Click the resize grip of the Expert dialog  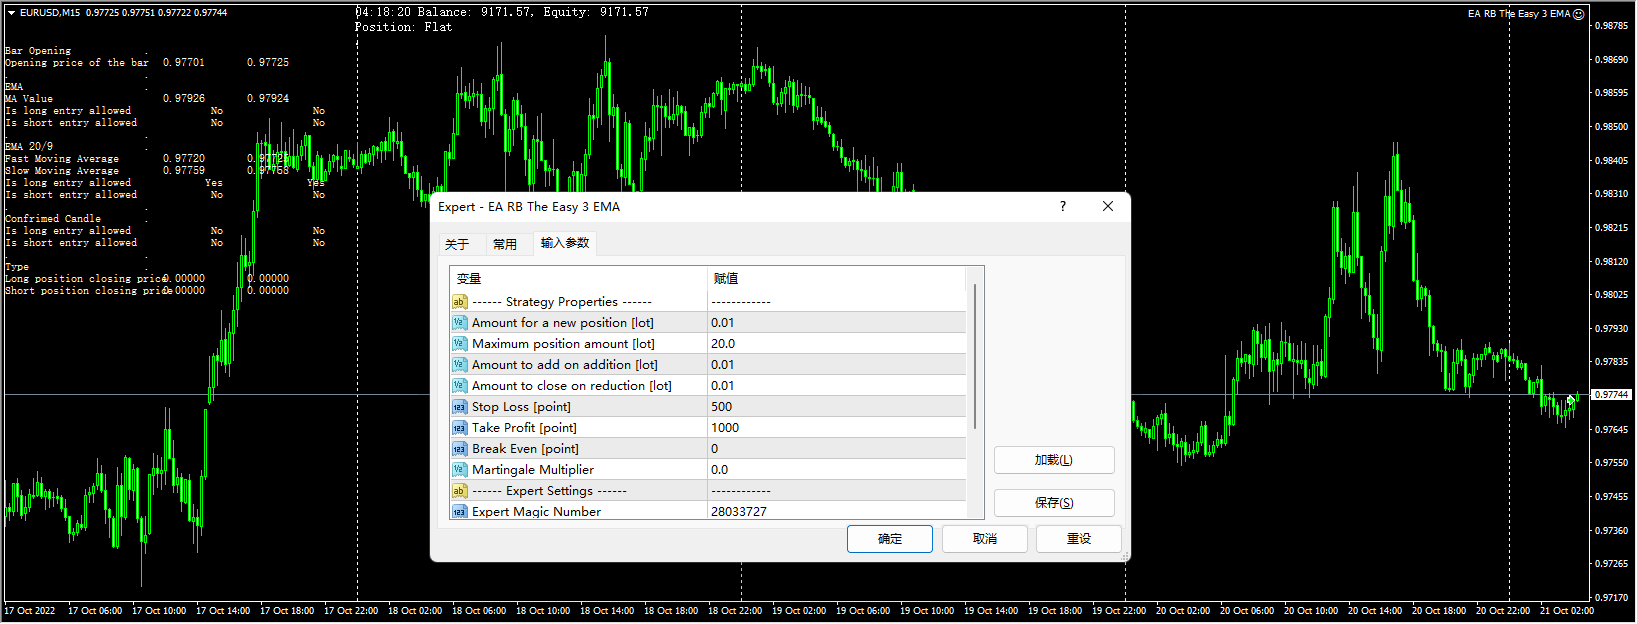click(1124, 555)
